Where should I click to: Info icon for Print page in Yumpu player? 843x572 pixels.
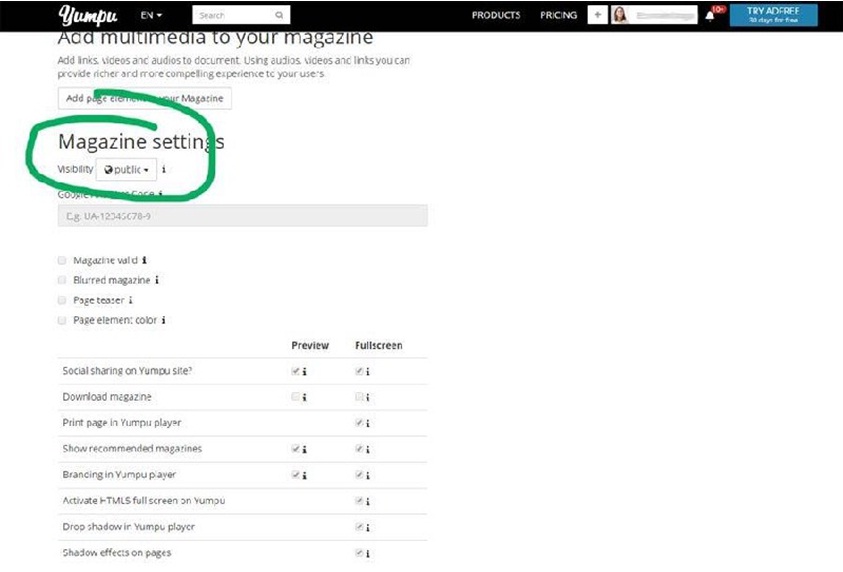tap(368, 424)
